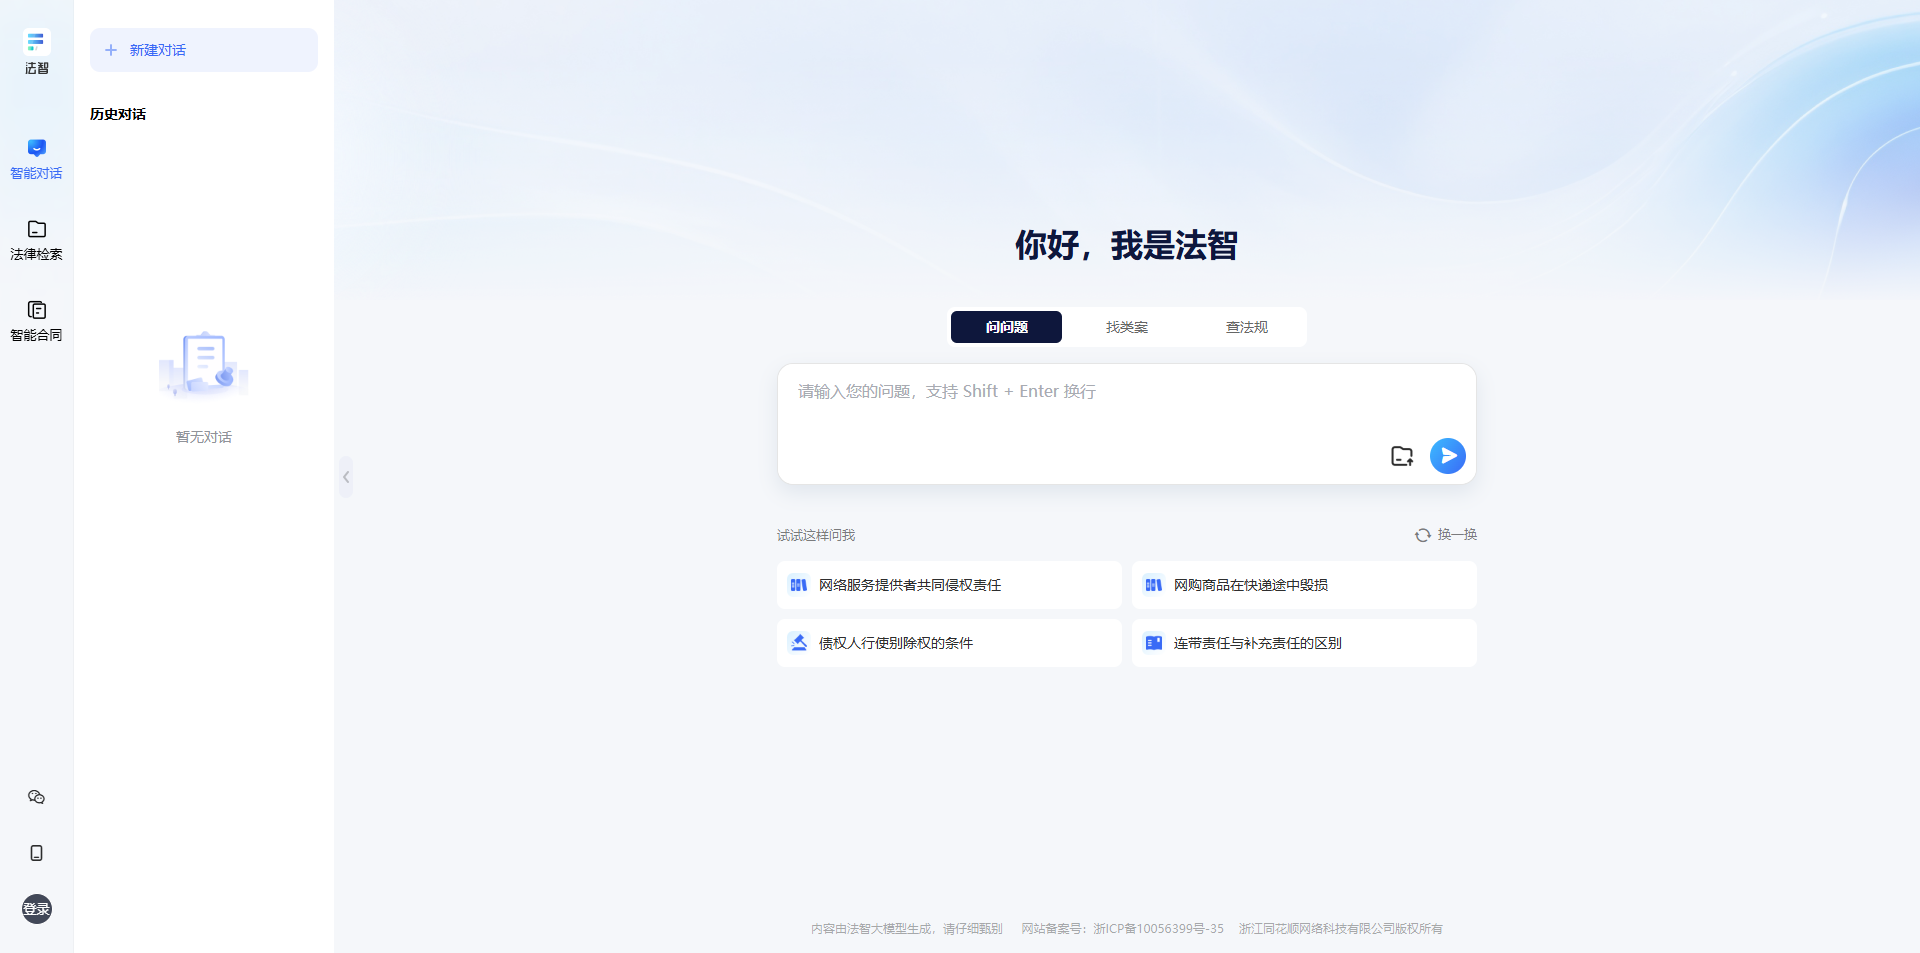Click the 法智 logo icon
Image resolution: width=1920 pixels, height=953 pixels.
[36, 42]
